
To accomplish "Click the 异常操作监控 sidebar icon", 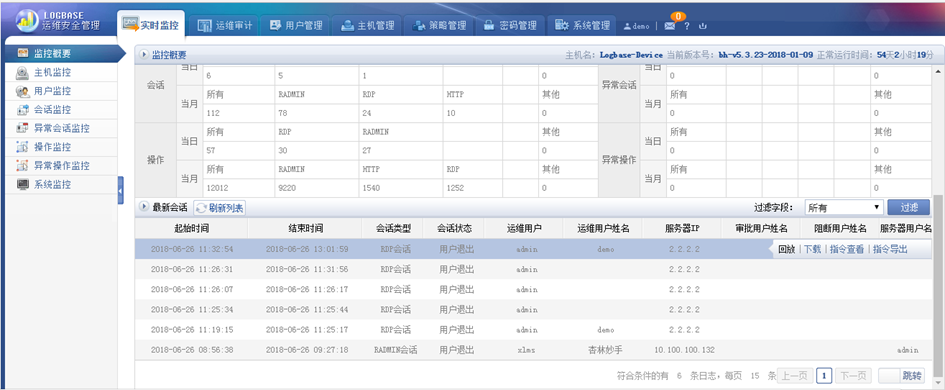I will (23, 166).
